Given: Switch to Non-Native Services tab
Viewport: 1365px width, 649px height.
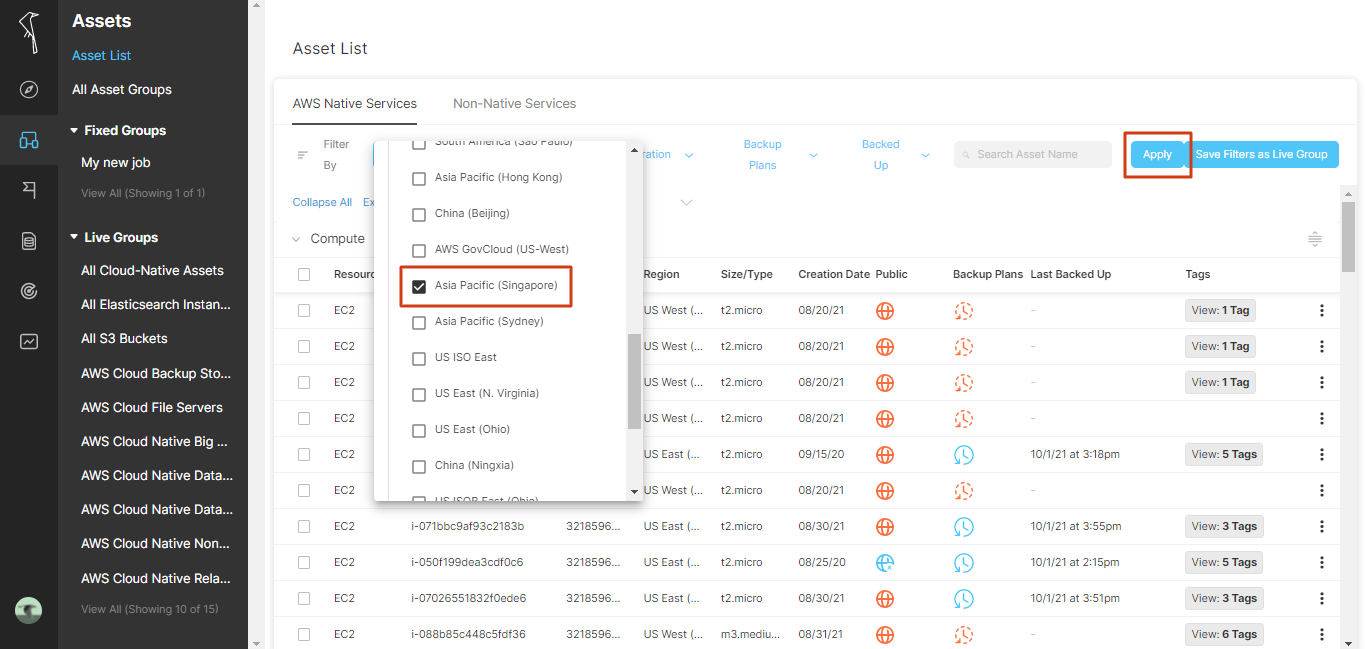Looking at the screenshot, I should click(514, 103).
